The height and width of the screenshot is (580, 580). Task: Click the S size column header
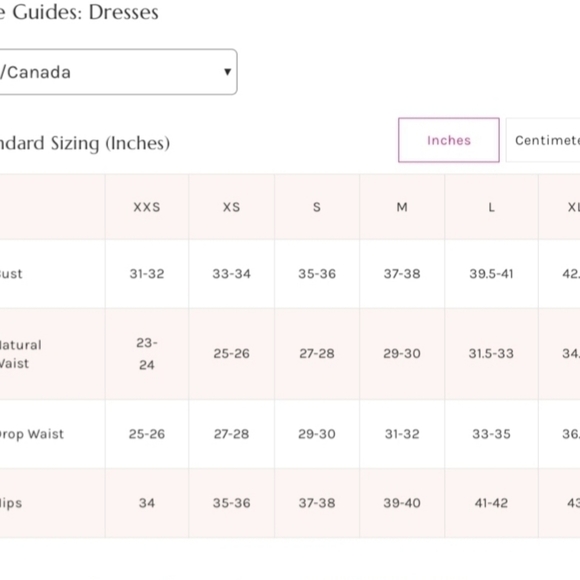(317, 207)
